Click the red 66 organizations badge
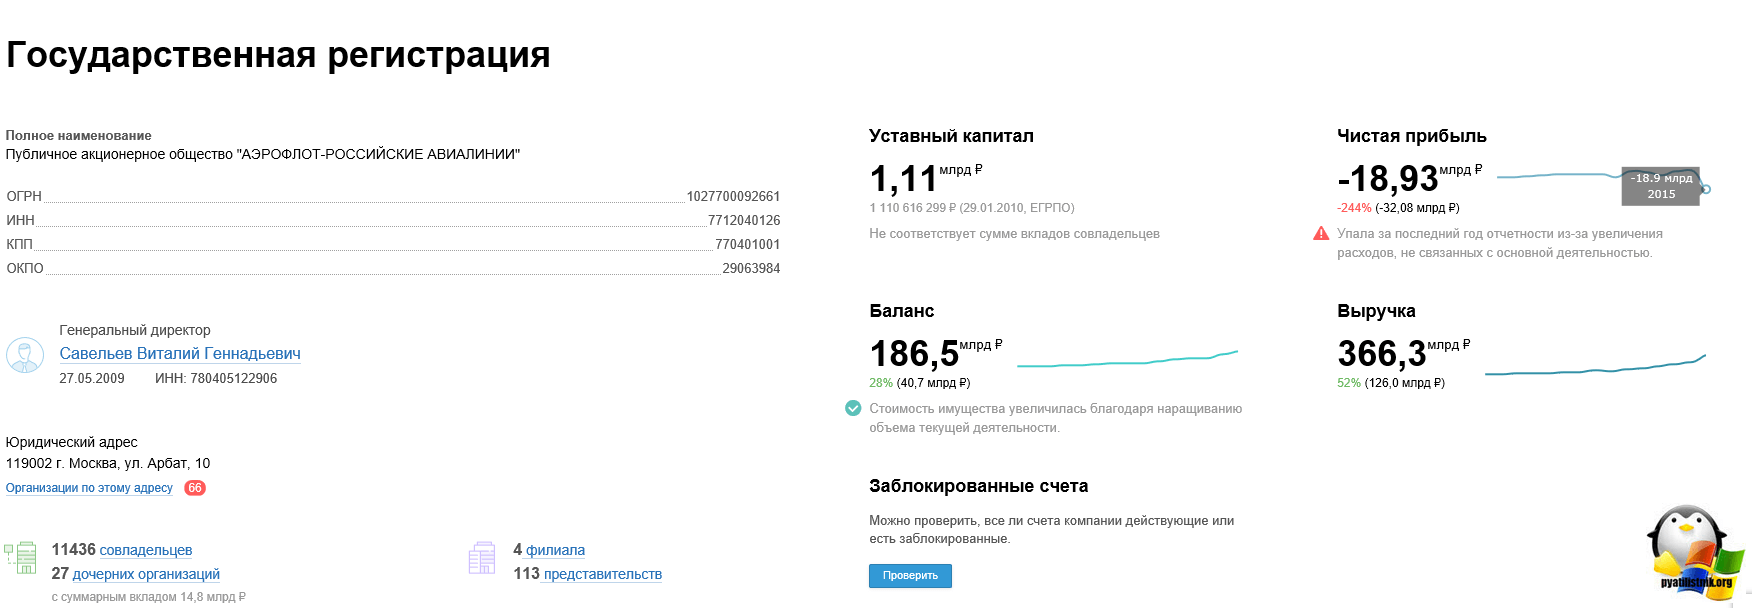The image size is (1752, 608). [x=195, y=488]
